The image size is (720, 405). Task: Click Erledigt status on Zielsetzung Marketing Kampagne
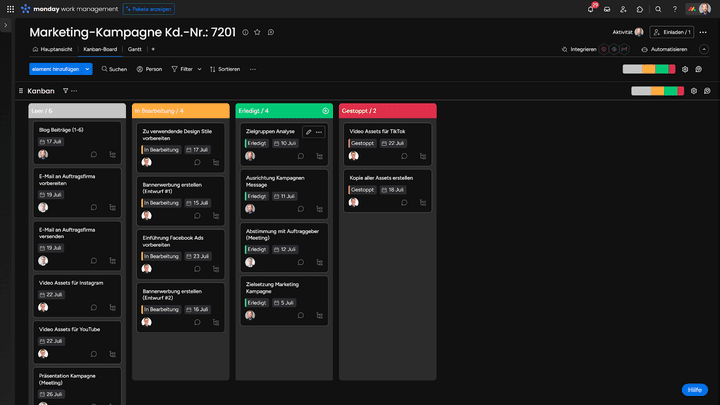[257, 303]
